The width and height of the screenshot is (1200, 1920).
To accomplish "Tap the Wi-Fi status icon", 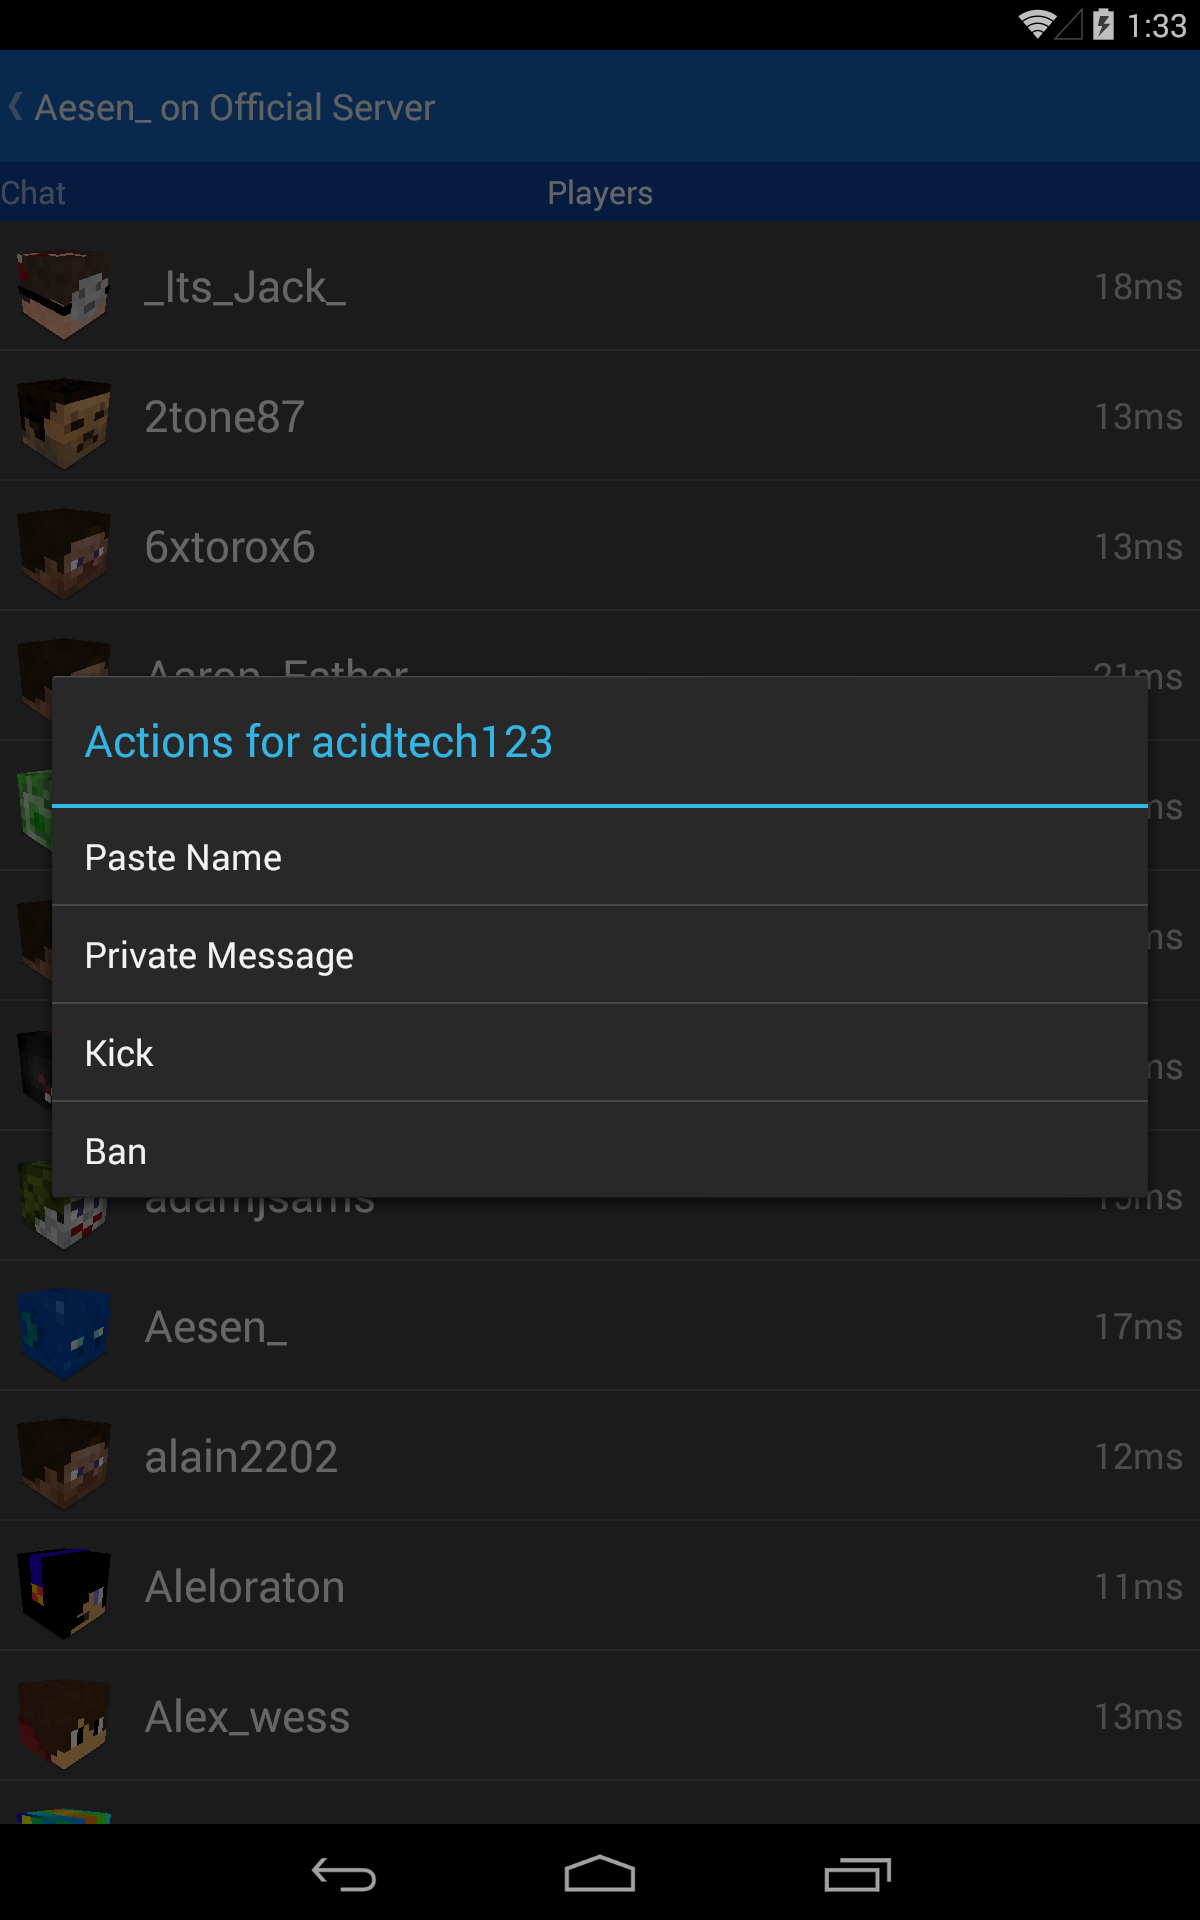I will [1037, 24].
